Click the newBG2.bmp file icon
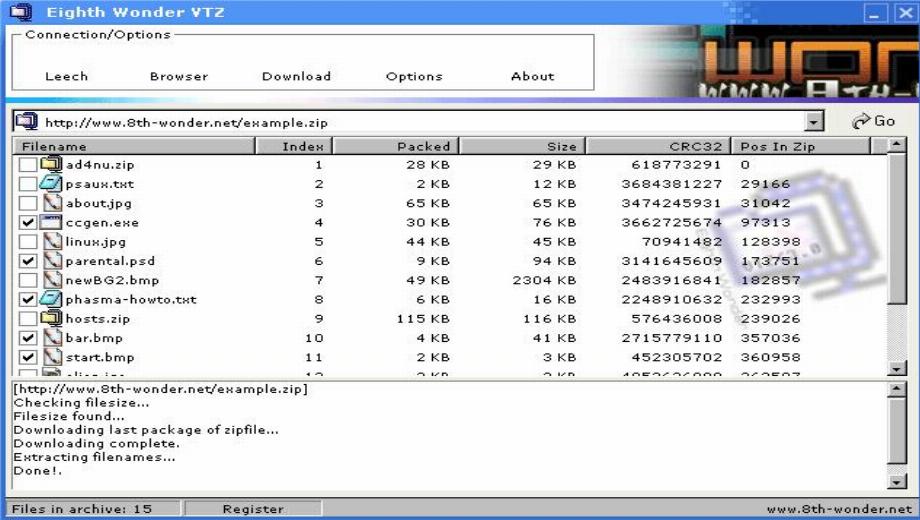 click(x=52, y=280)
